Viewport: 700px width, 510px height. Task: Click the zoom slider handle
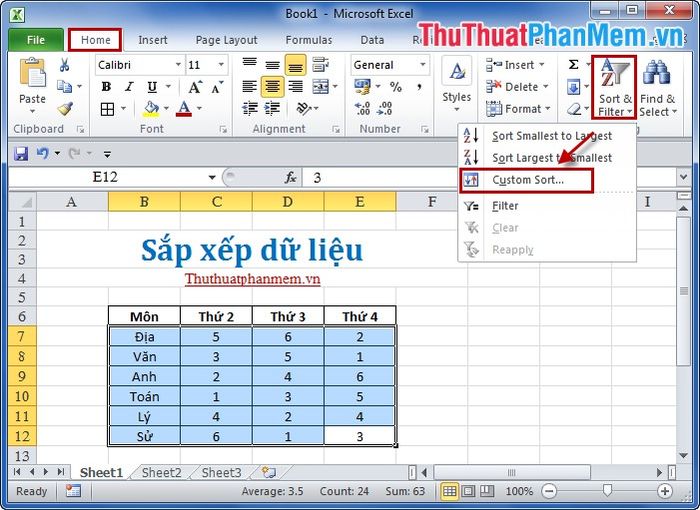click(607, 491)
